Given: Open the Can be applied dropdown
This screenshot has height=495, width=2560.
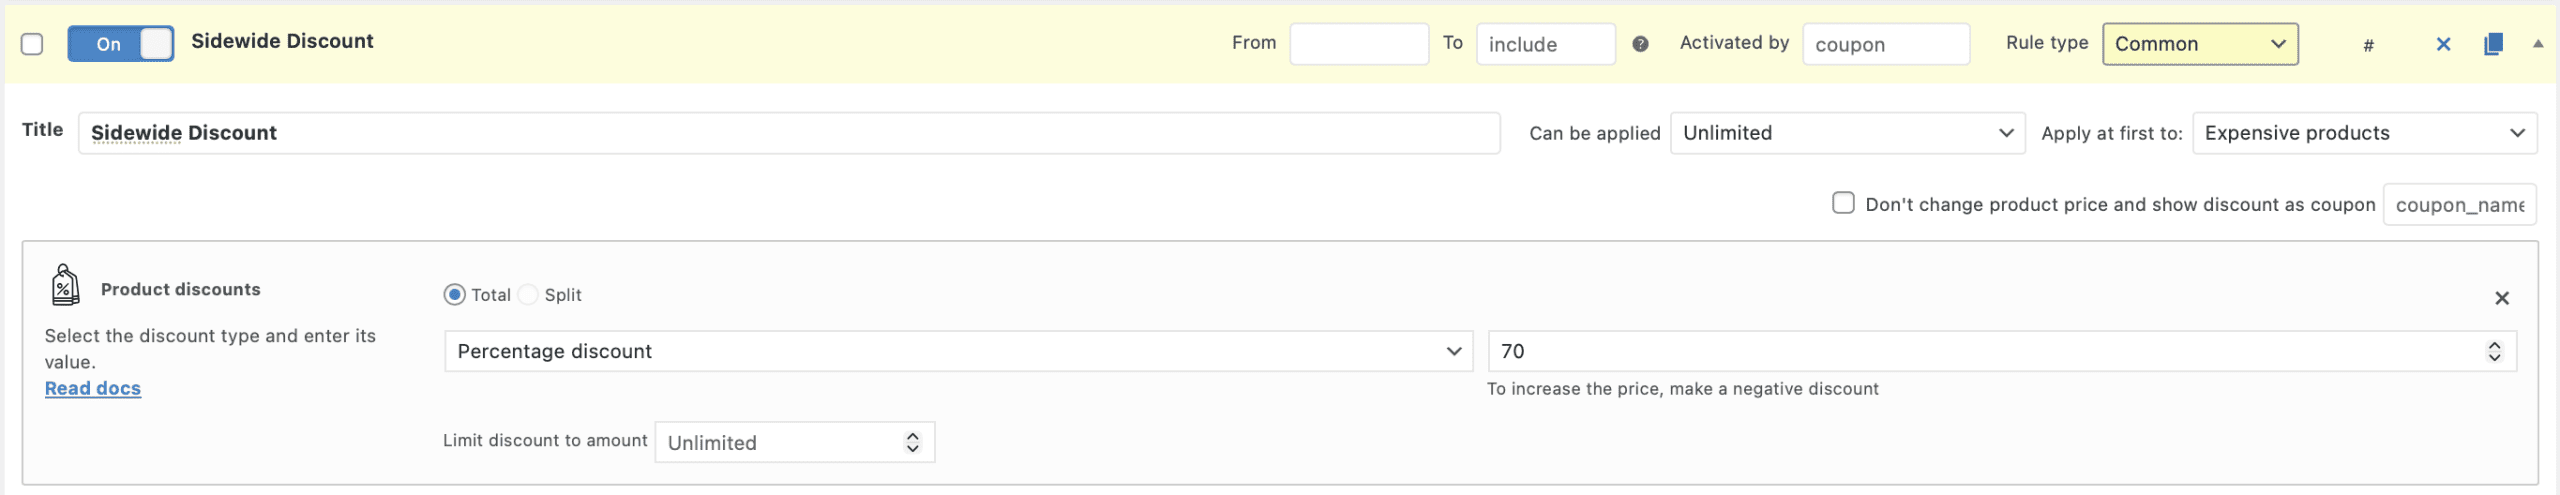Looking at the screenshot, I should (1847, 133).
